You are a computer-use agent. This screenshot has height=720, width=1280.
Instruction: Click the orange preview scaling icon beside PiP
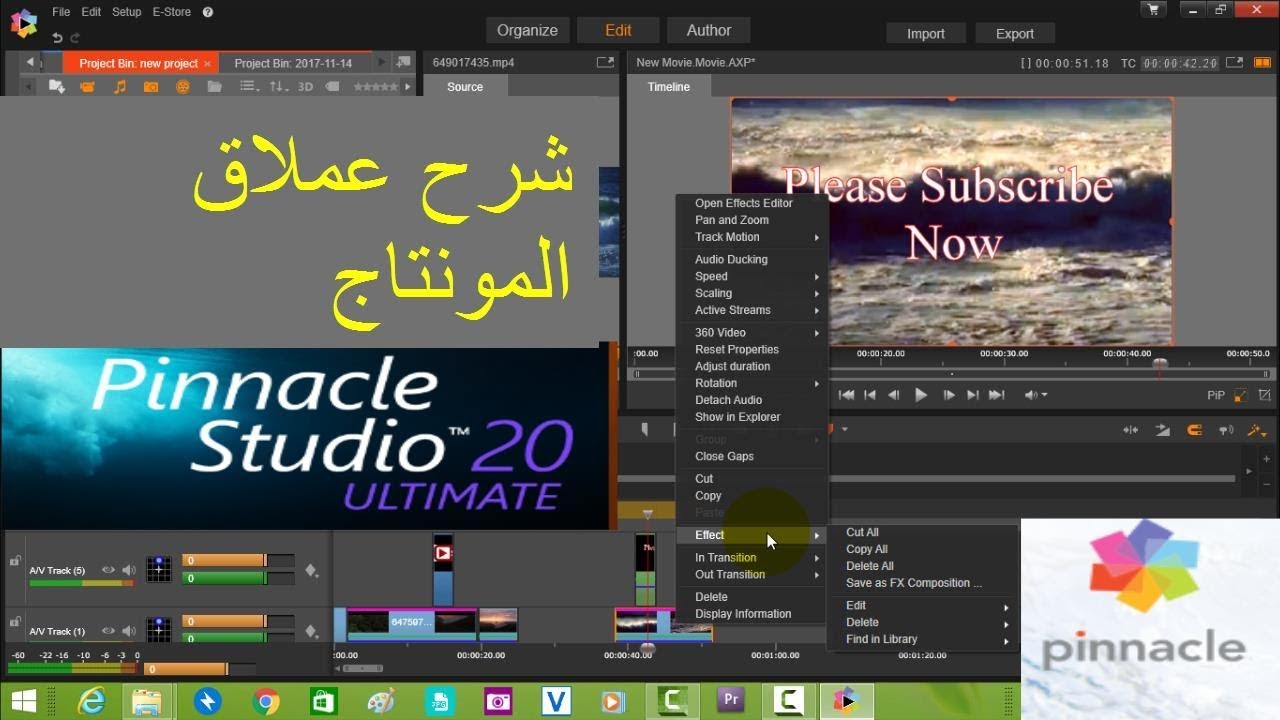1241,395
